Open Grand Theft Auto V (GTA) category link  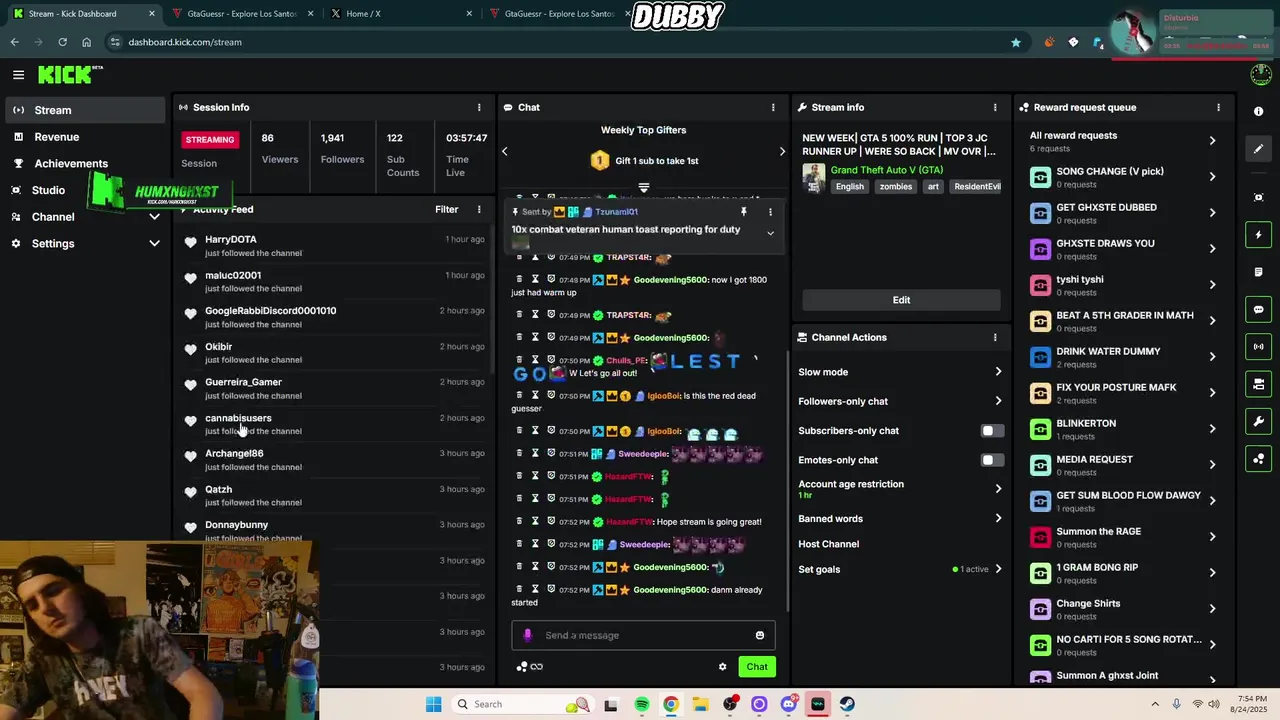887,170
